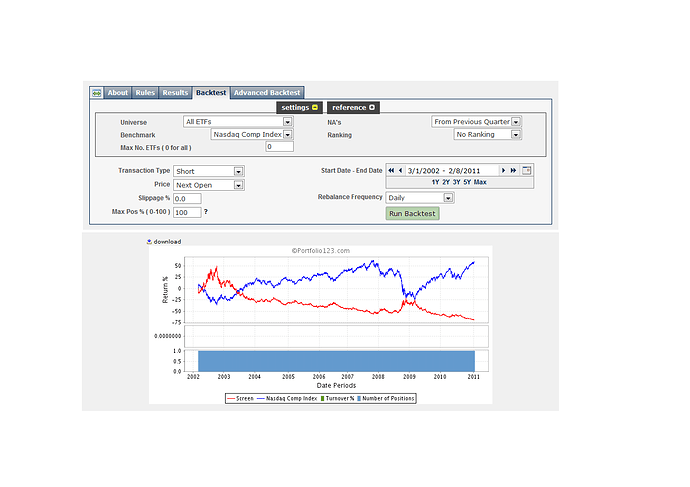Screen dimensions: 690x487
Task: Expand the reference section
Action: pos(353,107)
